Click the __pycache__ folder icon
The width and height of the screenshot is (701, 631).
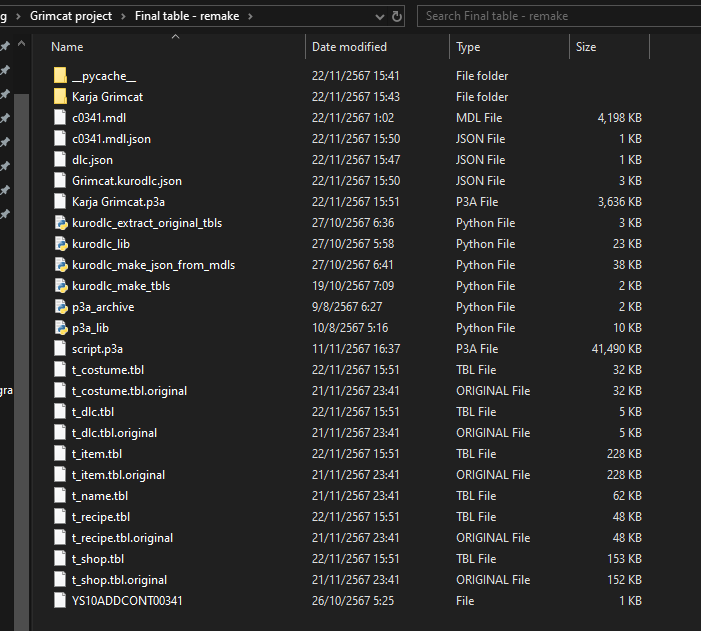pos(60,76)
